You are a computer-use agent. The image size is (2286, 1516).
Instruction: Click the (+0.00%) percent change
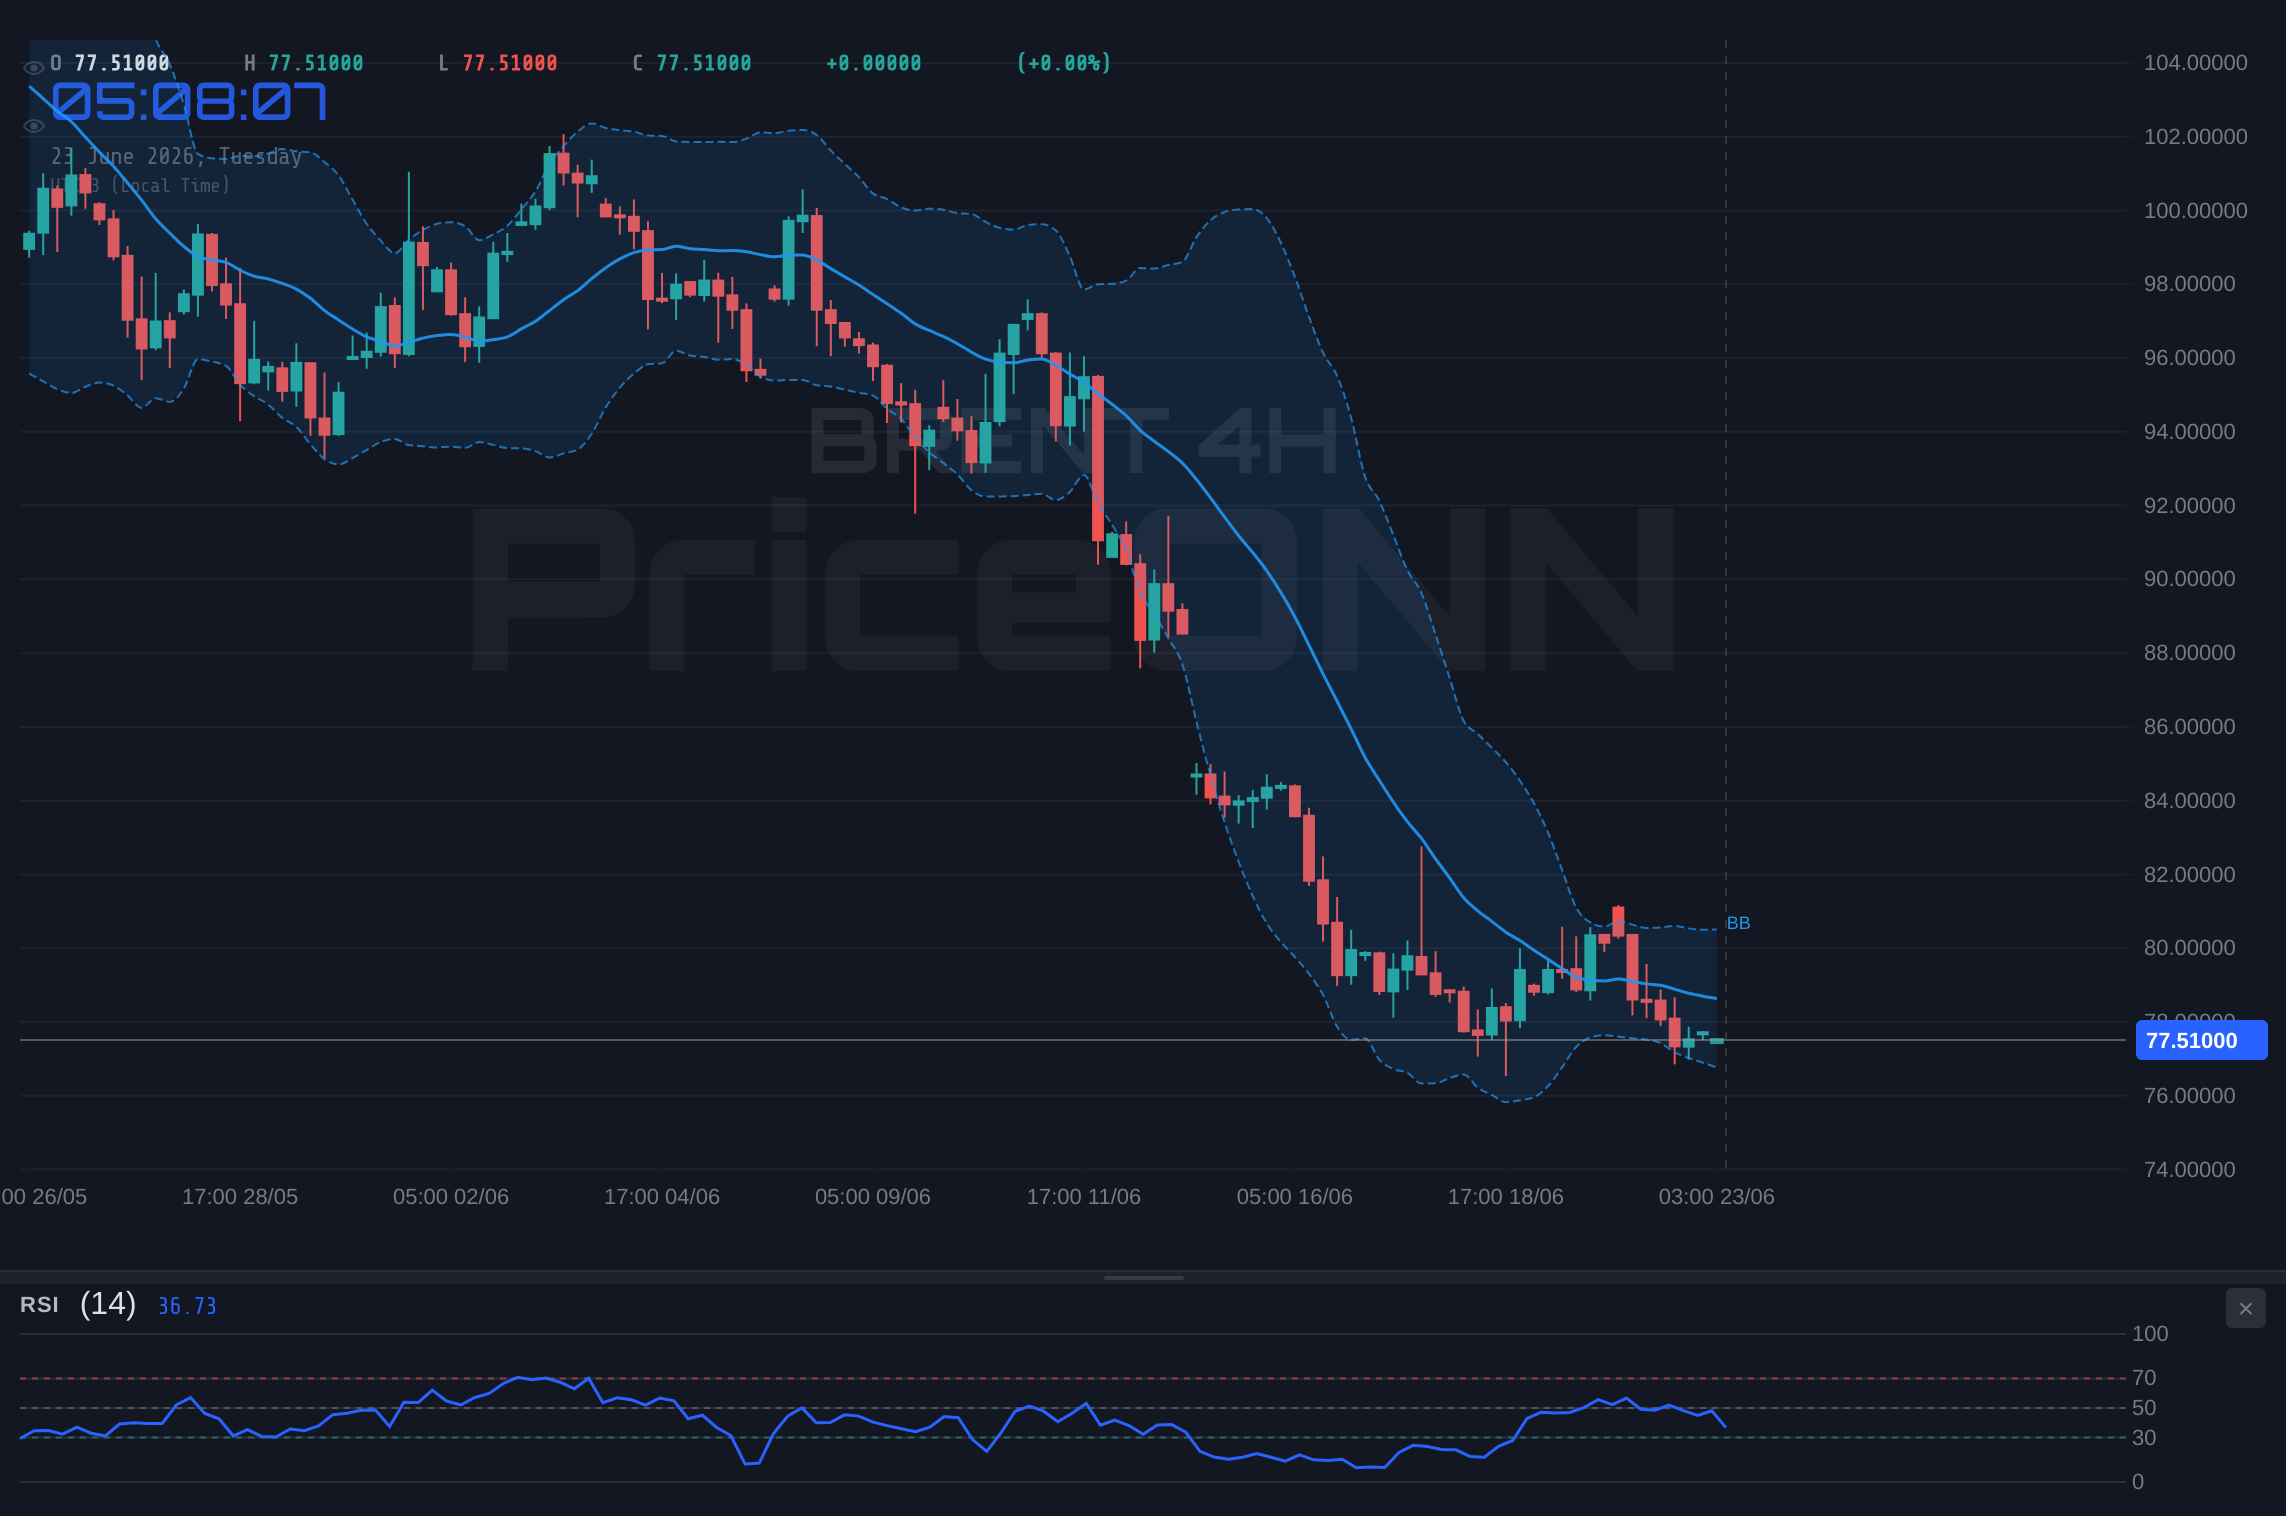1064,63
